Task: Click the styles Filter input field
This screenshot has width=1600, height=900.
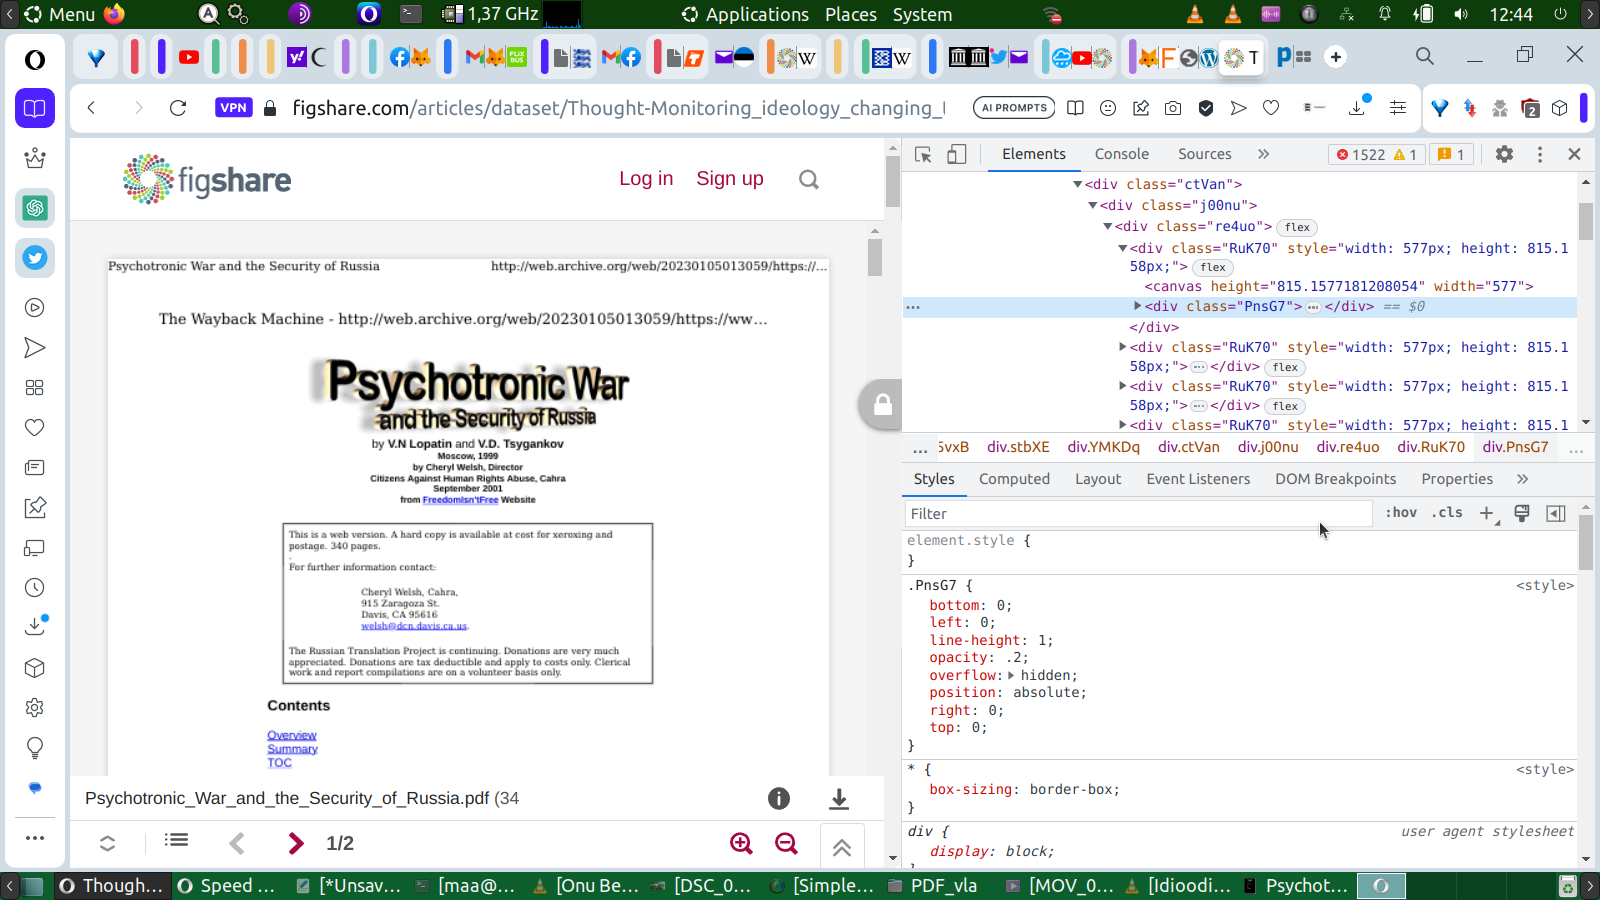Action: (1136, 513)
